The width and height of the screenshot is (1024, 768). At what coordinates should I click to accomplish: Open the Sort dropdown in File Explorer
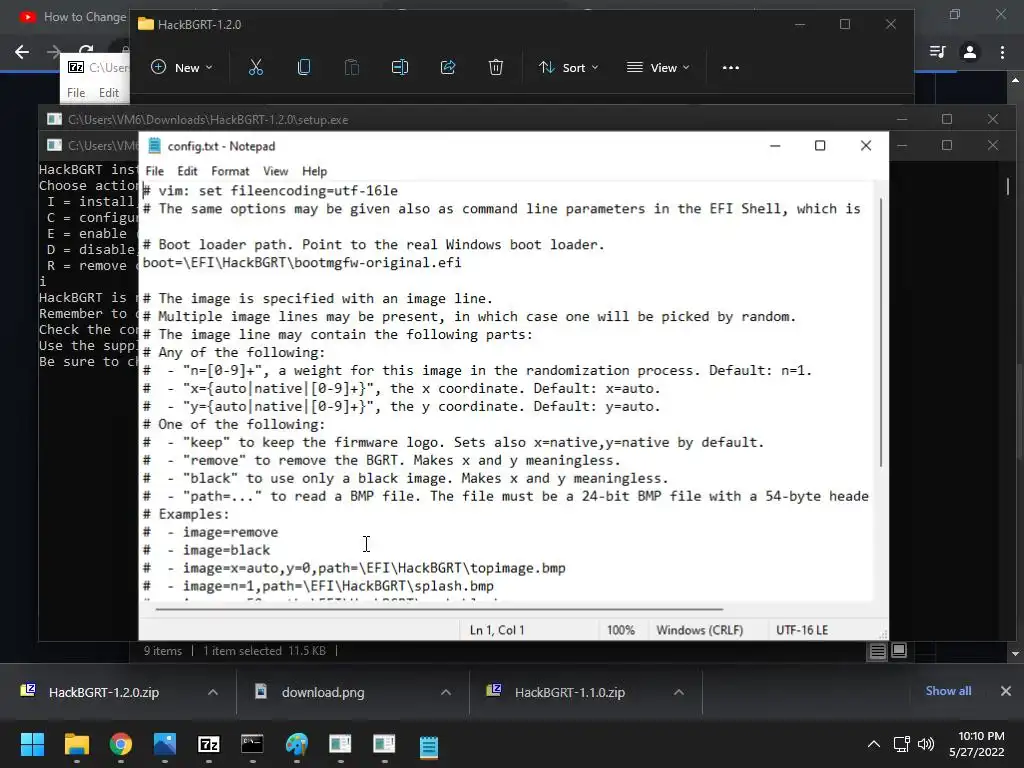pos(568,67)
